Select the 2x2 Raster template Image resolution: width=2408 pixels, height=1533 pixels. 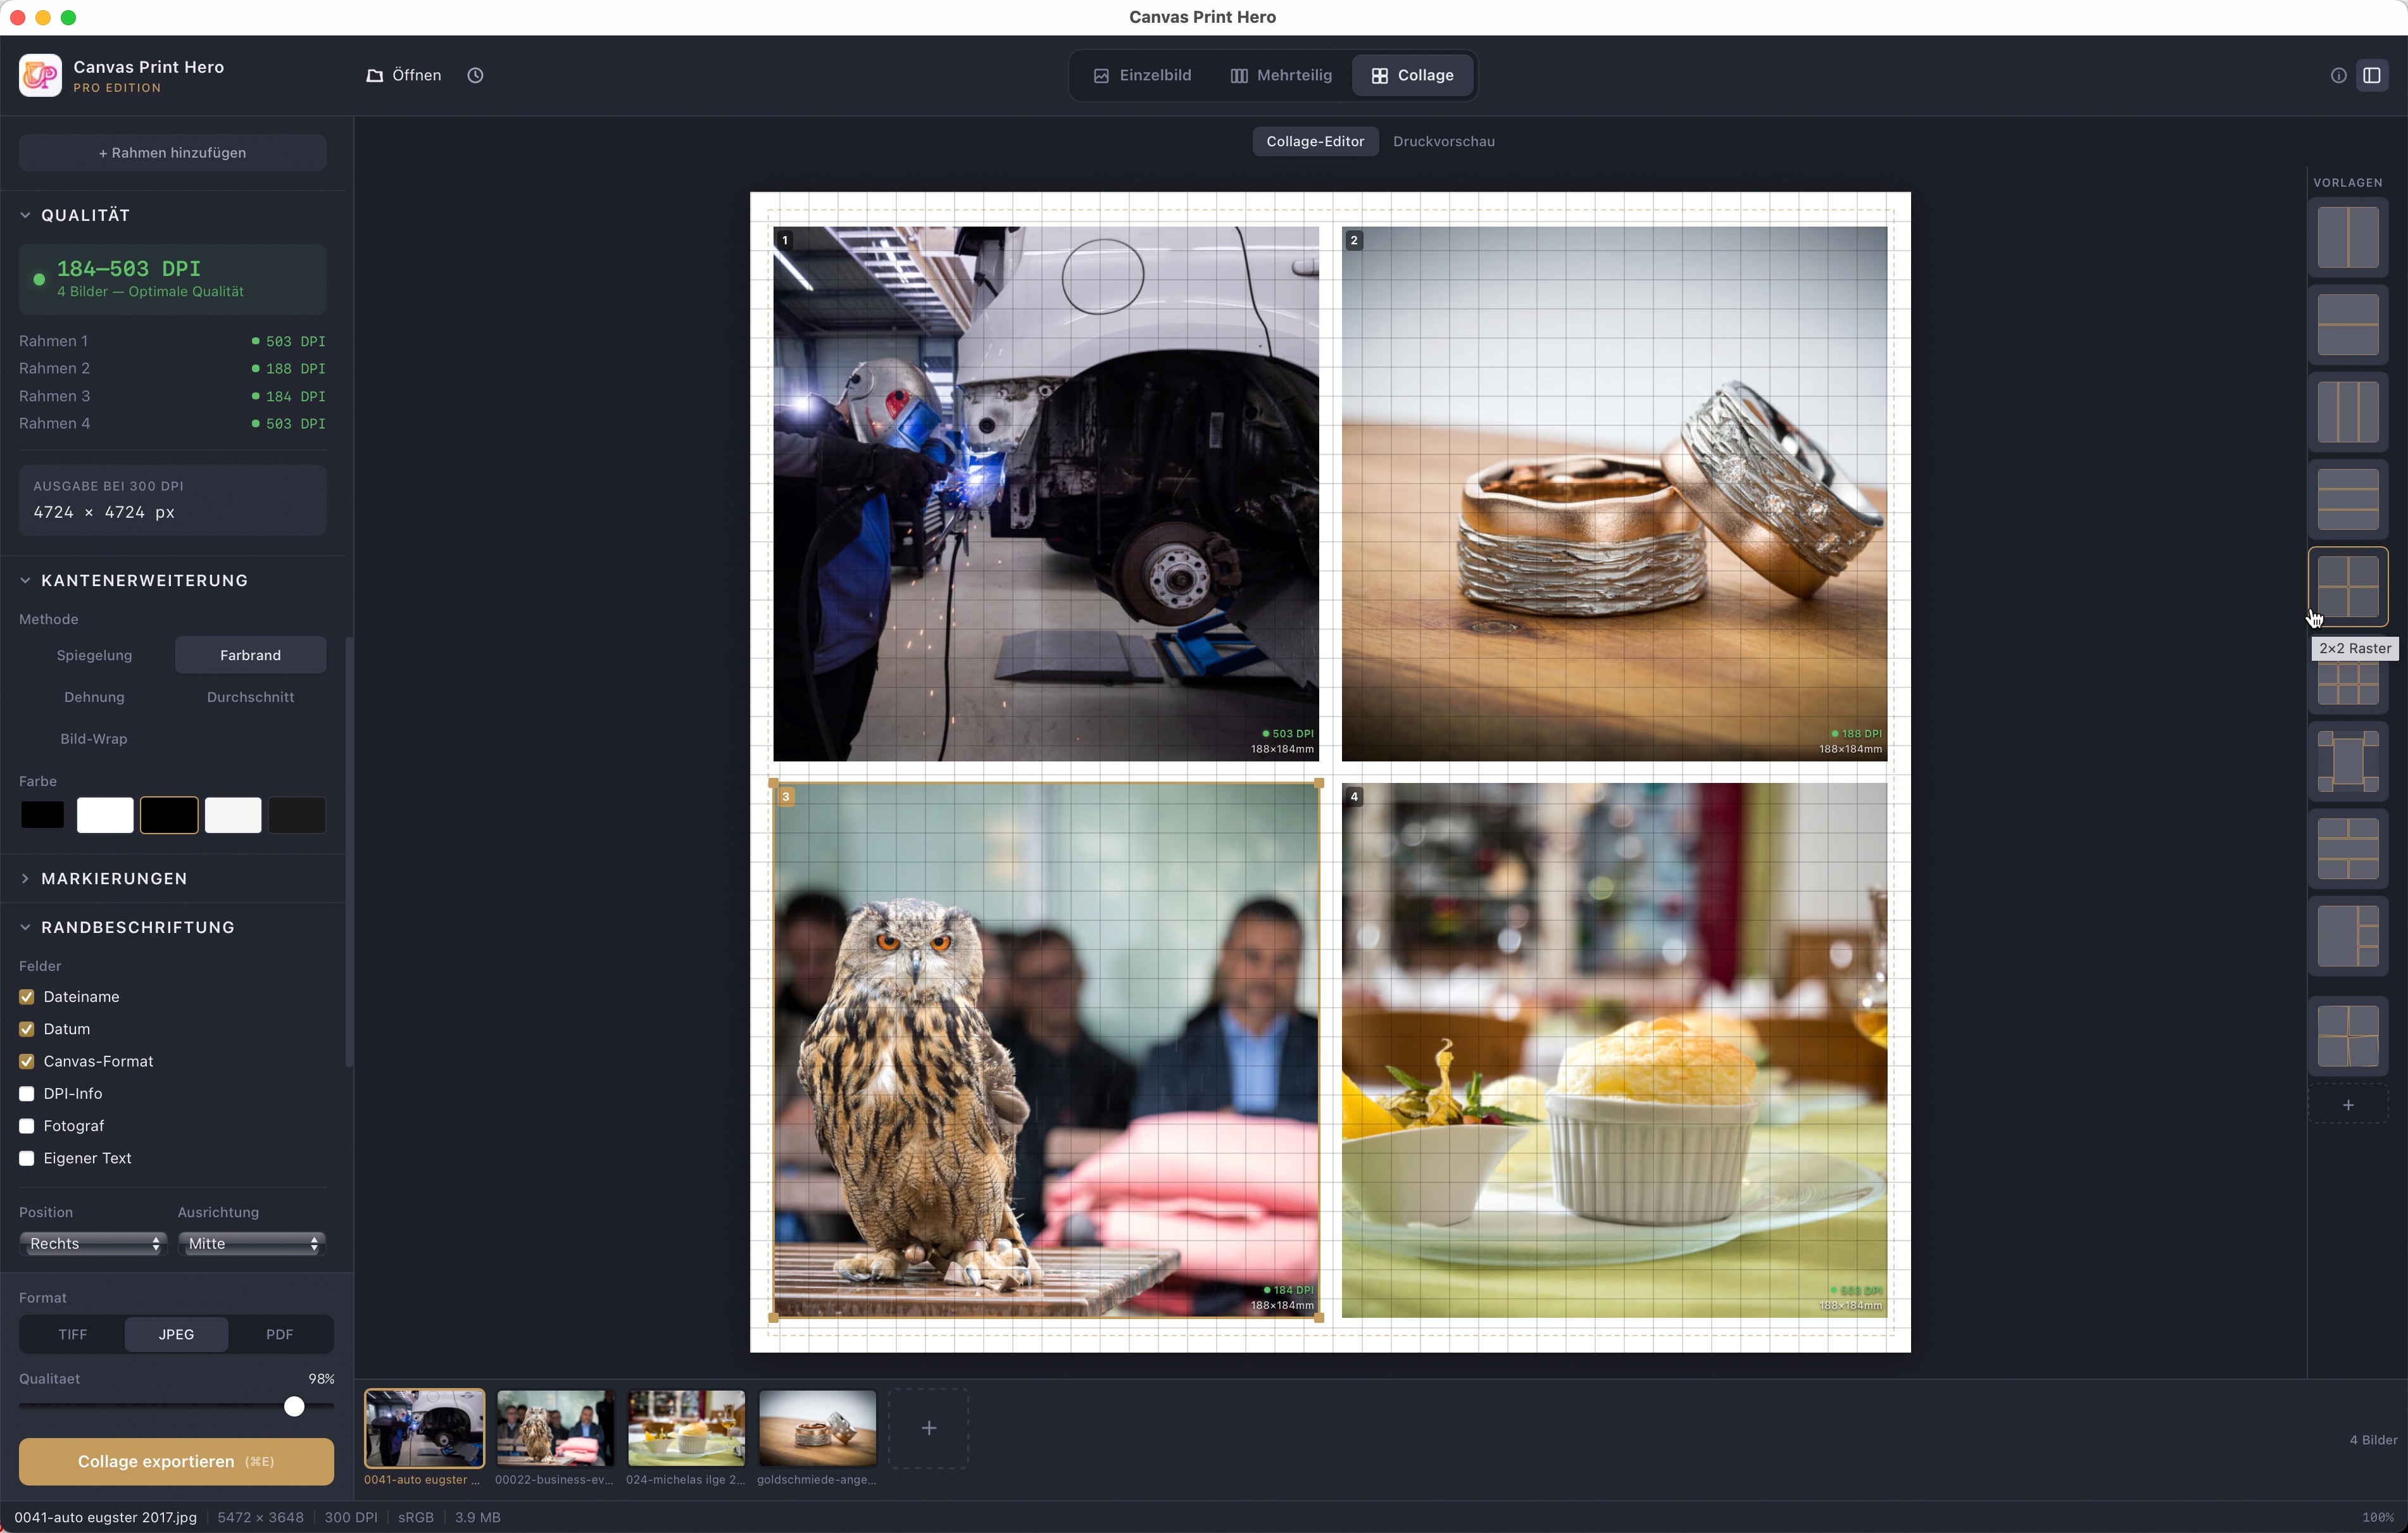2347,587
